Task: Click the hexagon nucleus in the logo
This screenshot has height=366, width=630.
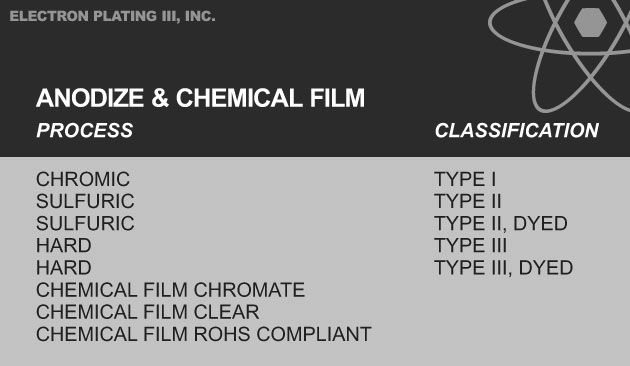Action: [590, 23]
